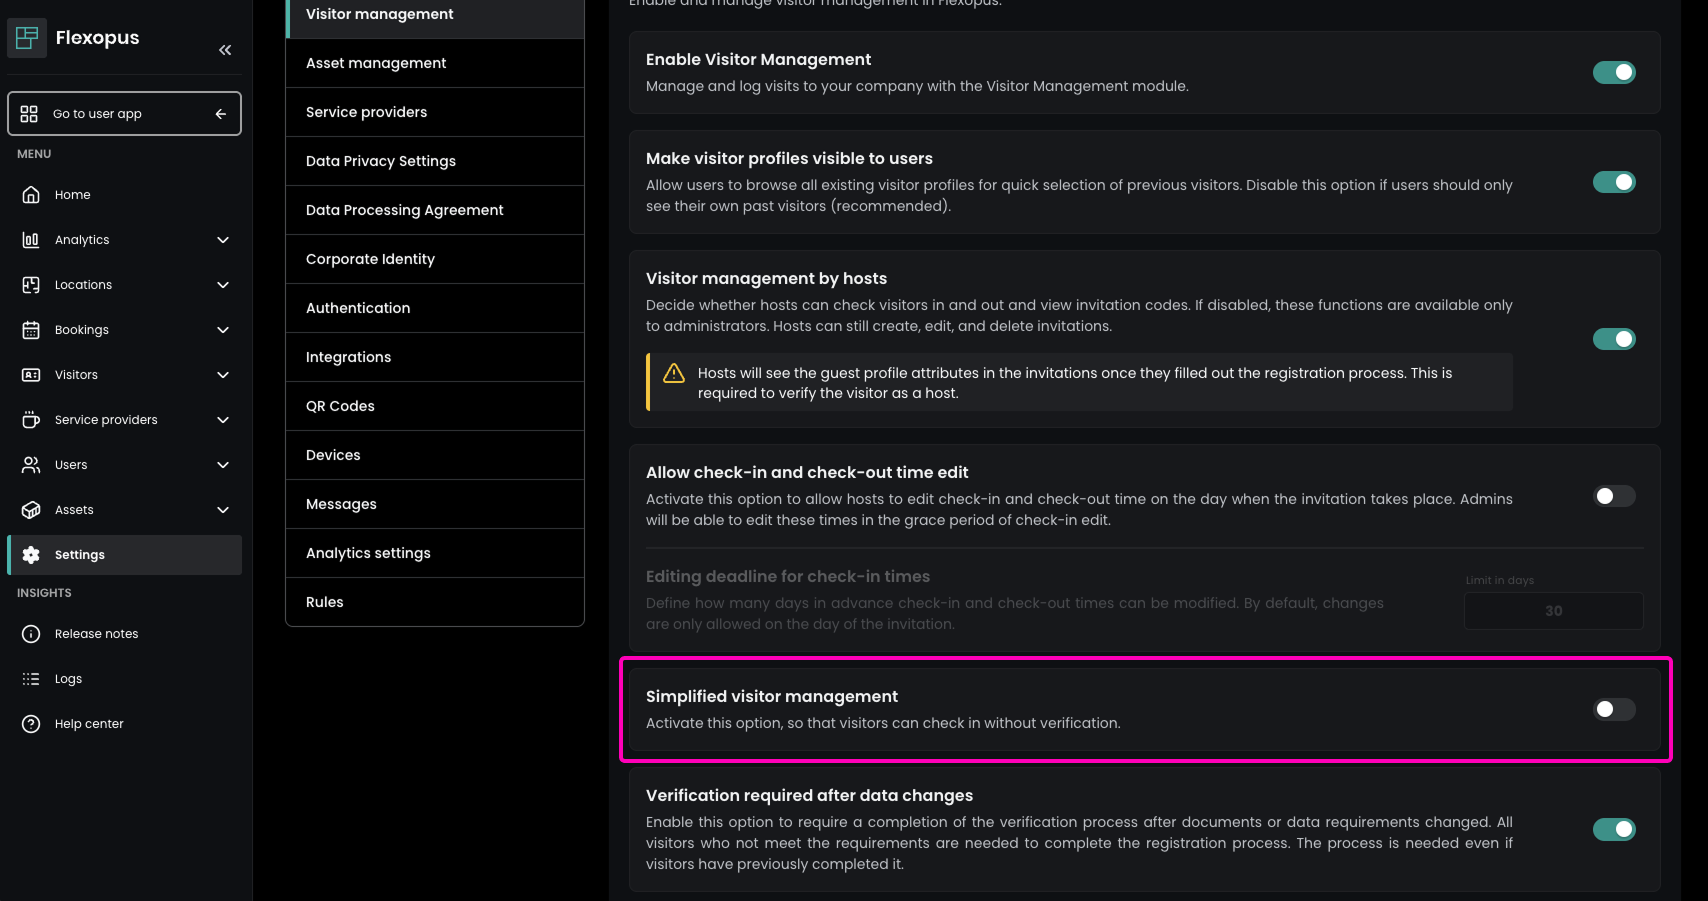The image size is (1708, 901).
Task: Click the Bookings calendar icon
Action: click(x=31, y=330)
